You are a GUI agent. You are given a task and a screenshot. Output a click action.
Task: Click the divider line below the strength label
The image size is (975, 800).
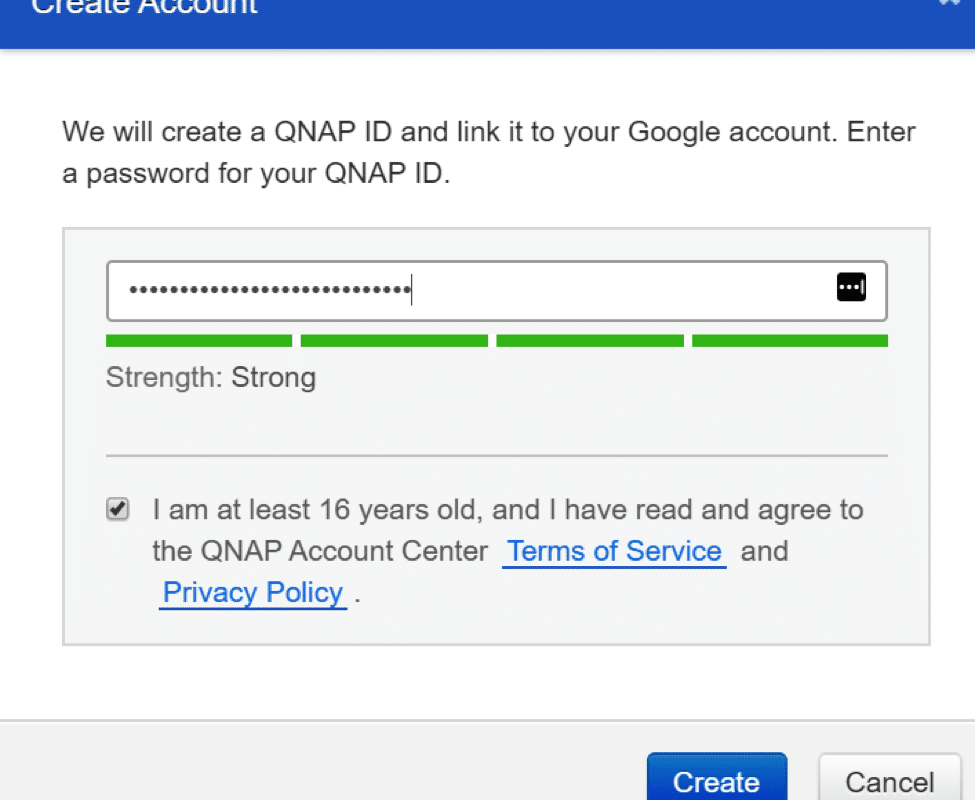(x=497, y=456)
